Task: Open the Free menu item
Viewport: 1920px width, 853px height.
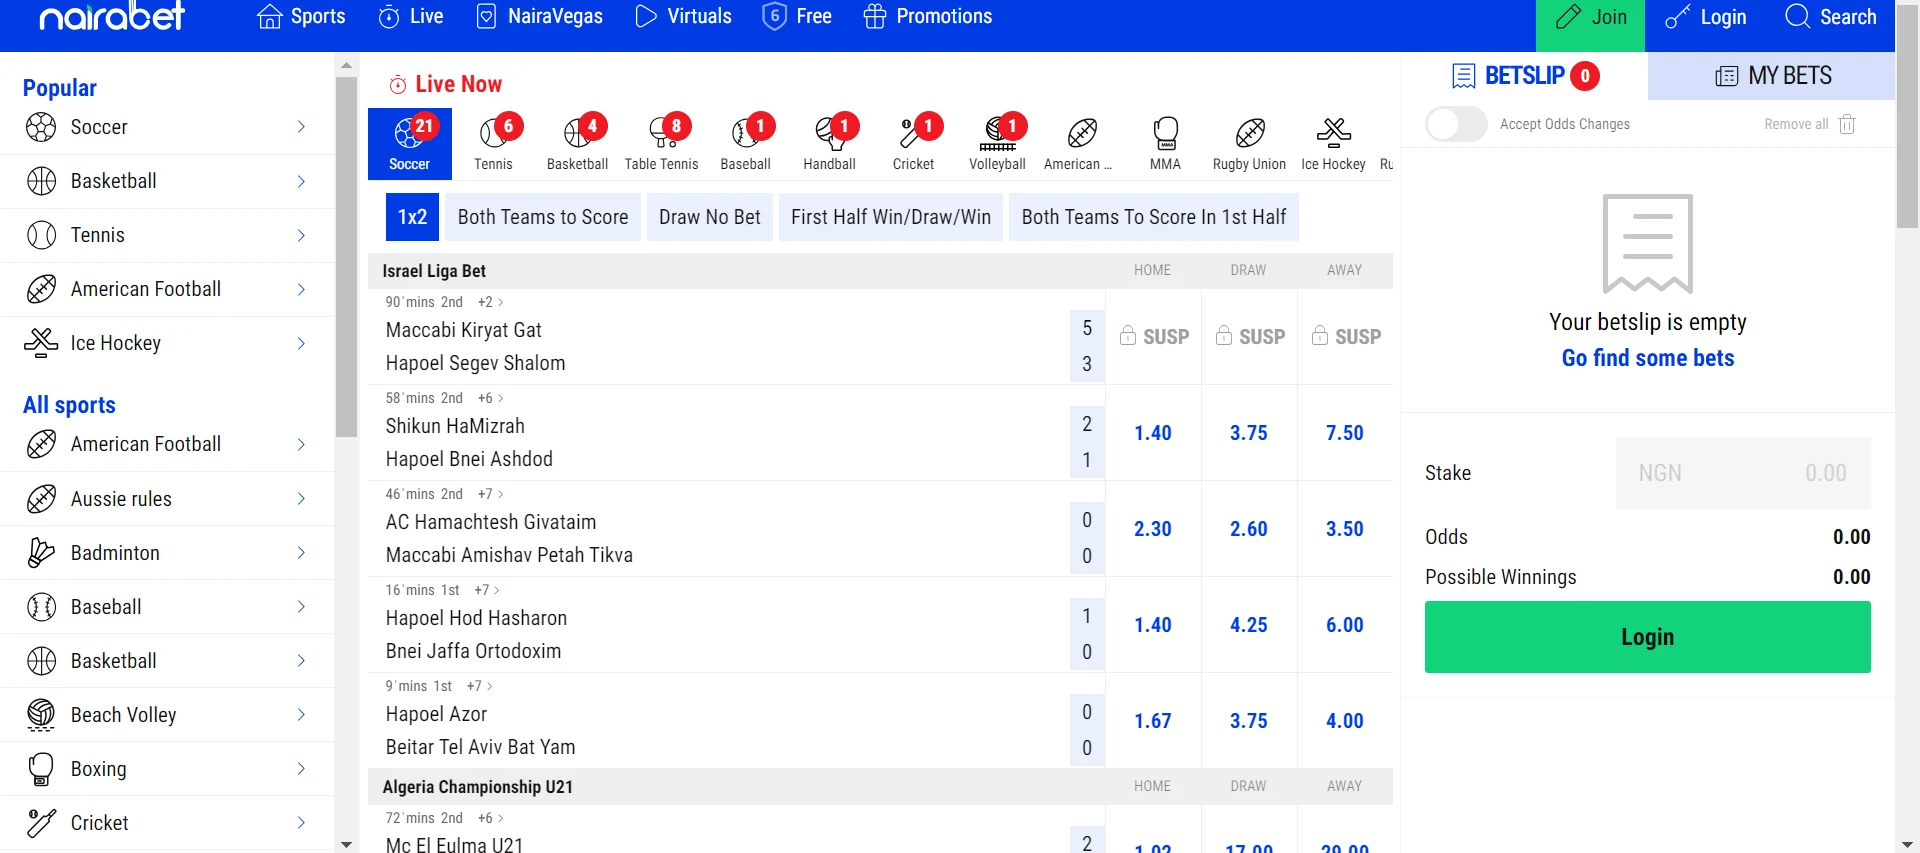Action: [797, 17]
